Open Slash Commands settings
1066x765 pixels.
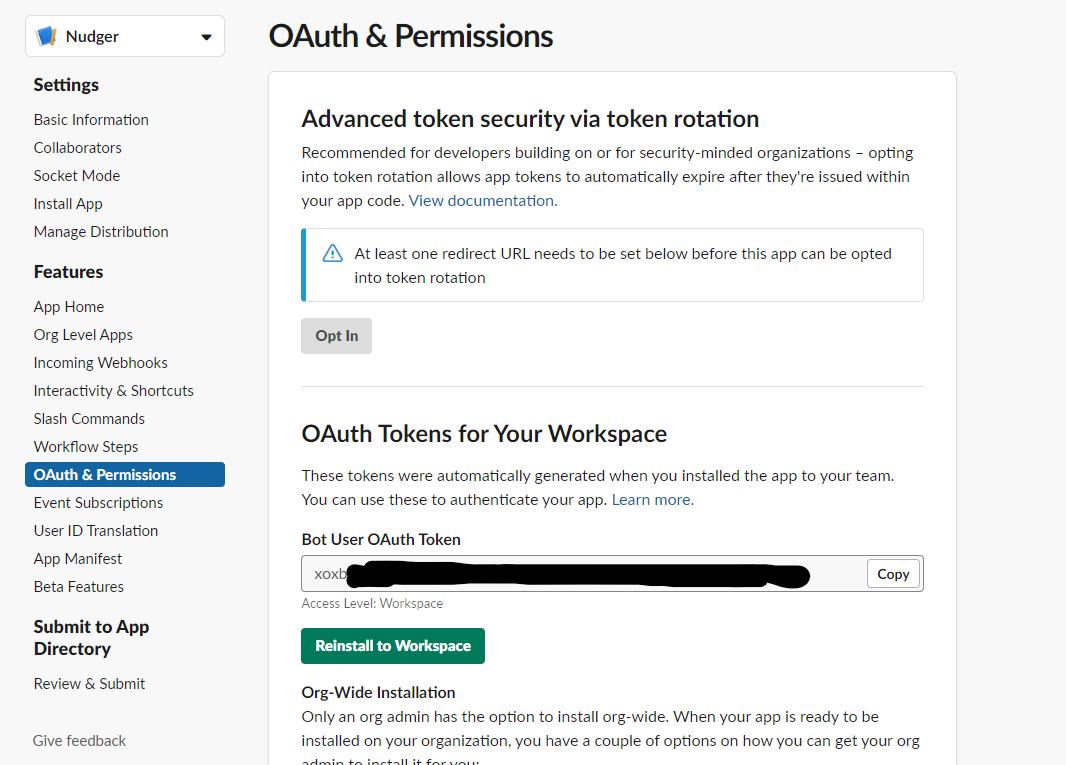[x=89, y=419]
